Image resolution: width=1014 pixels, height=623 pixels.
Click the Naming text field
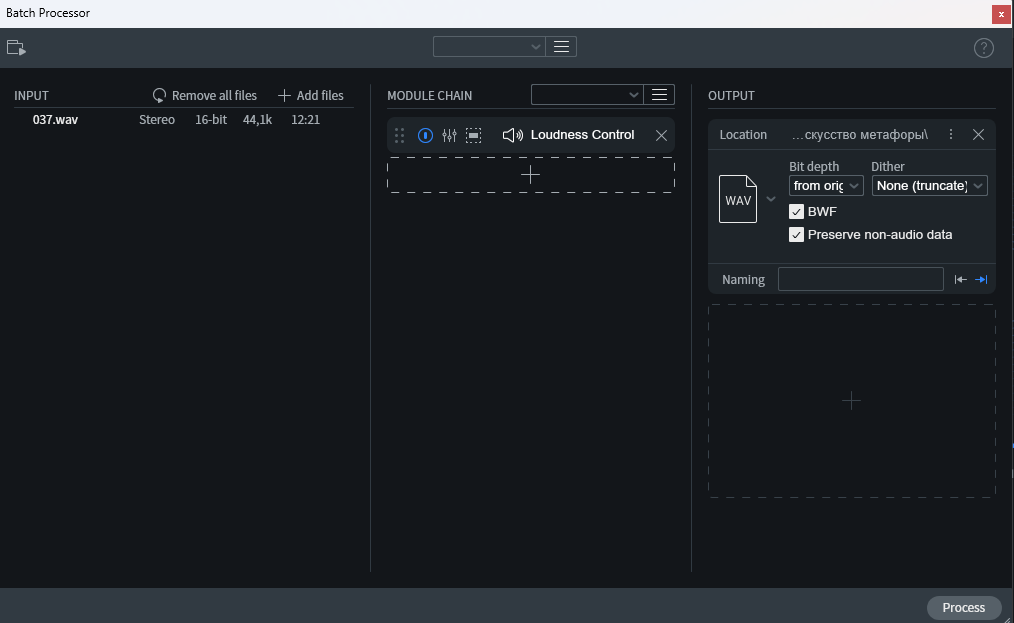pyautogui.click(x=860, y=279)
